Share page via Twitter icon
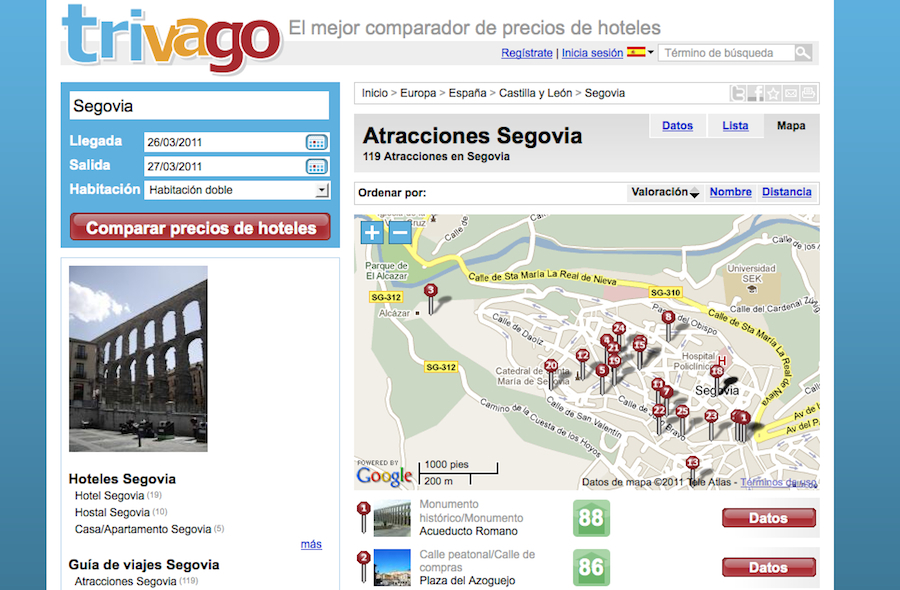900x590 pixels. pos(739,94)
